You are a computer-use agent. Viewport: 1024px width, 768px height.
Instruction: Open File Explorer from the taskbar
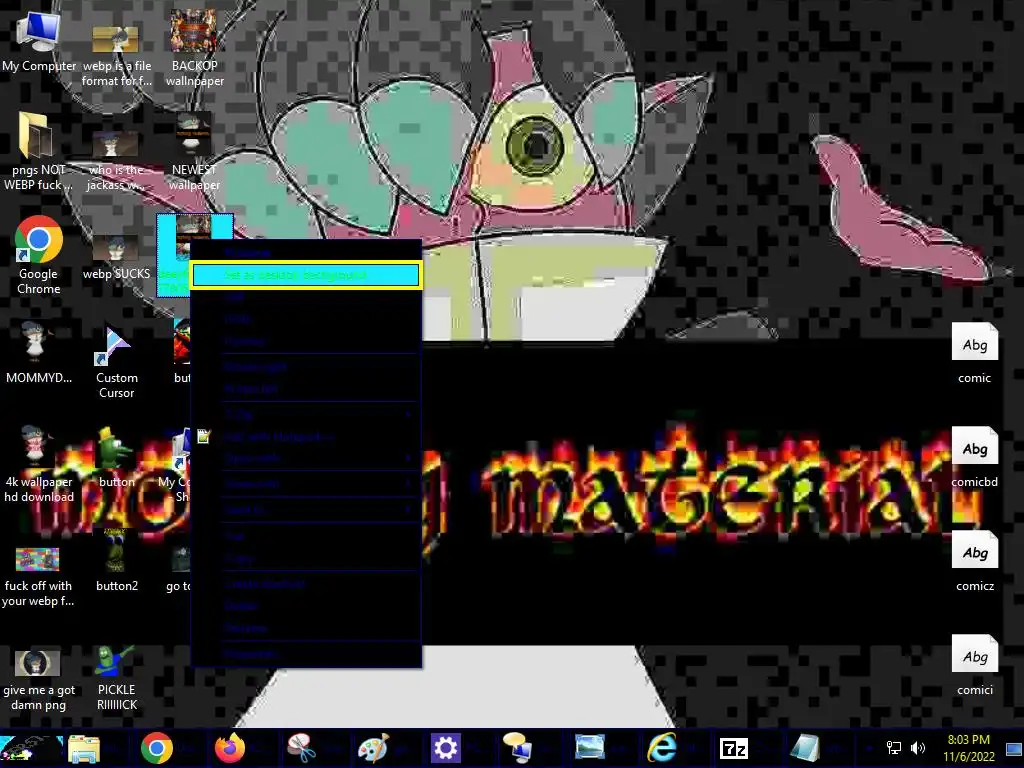click(x=84, y=748)
